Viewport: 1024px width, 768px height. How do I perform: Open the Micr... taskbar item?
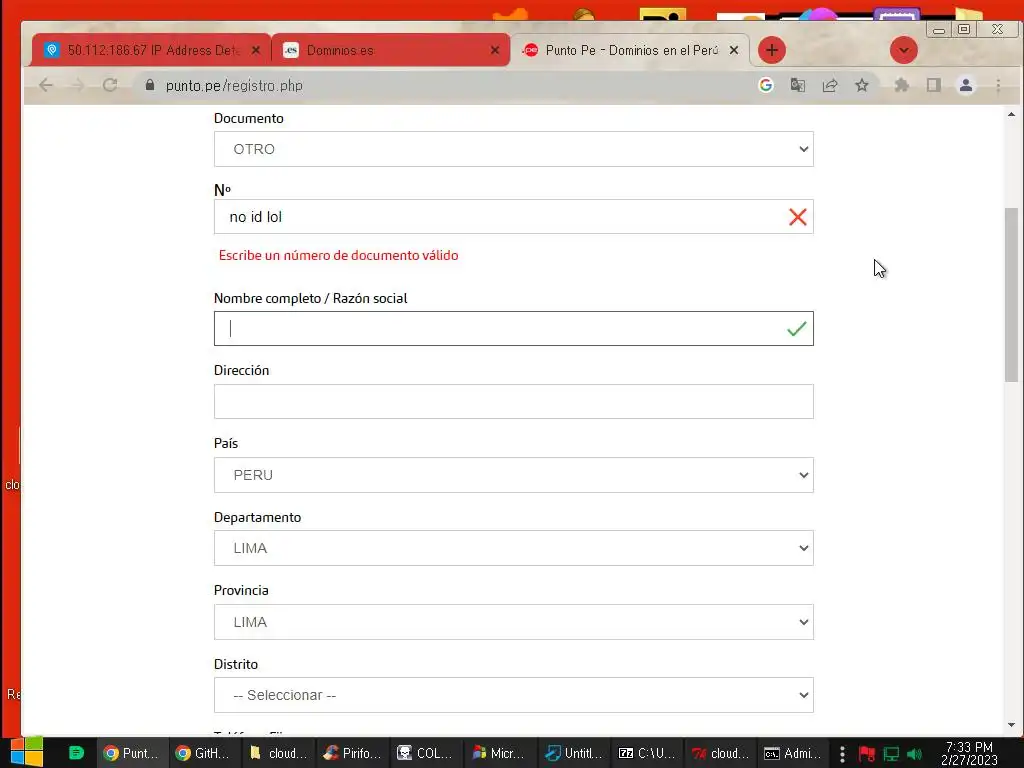coord(499,753)
